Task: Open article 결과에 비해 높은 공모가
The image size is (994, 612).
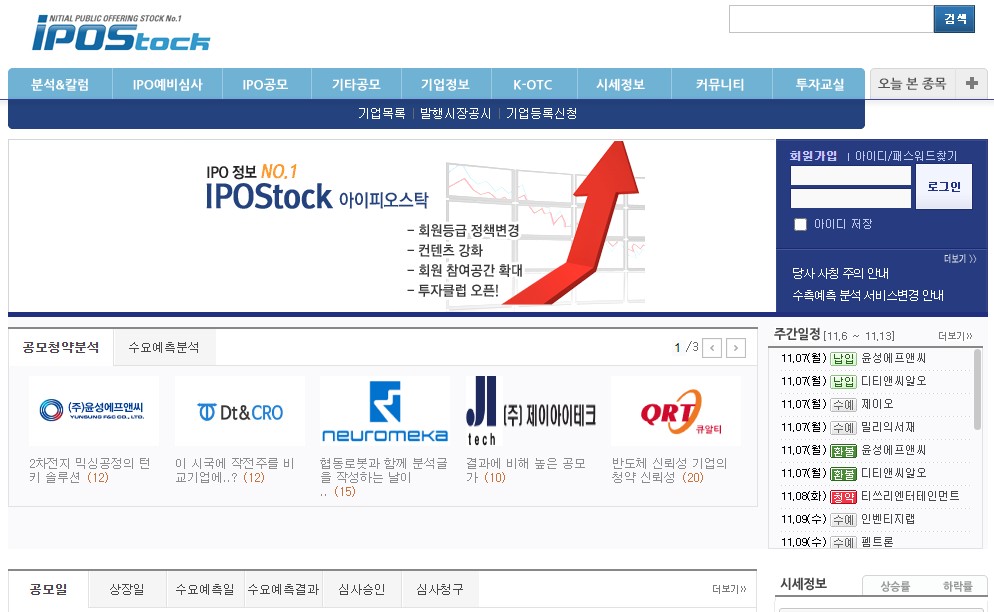Action: [526, 471]
